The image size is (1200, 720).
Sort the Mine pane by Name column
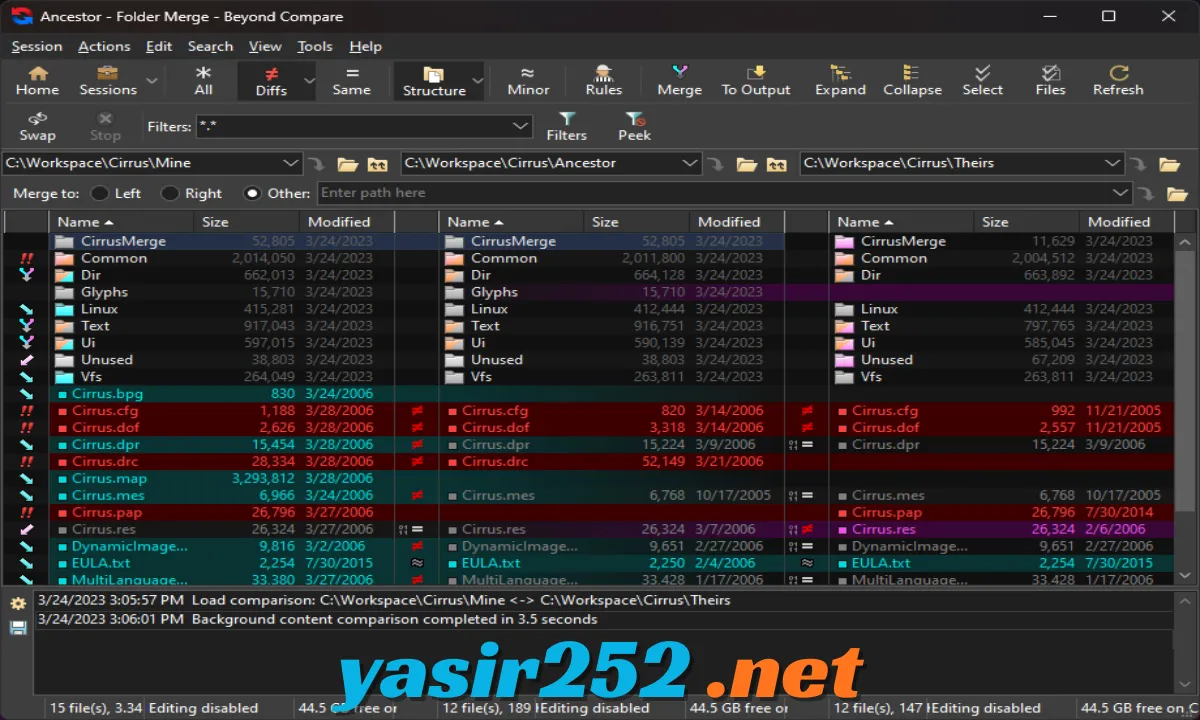tap(122, 222)
